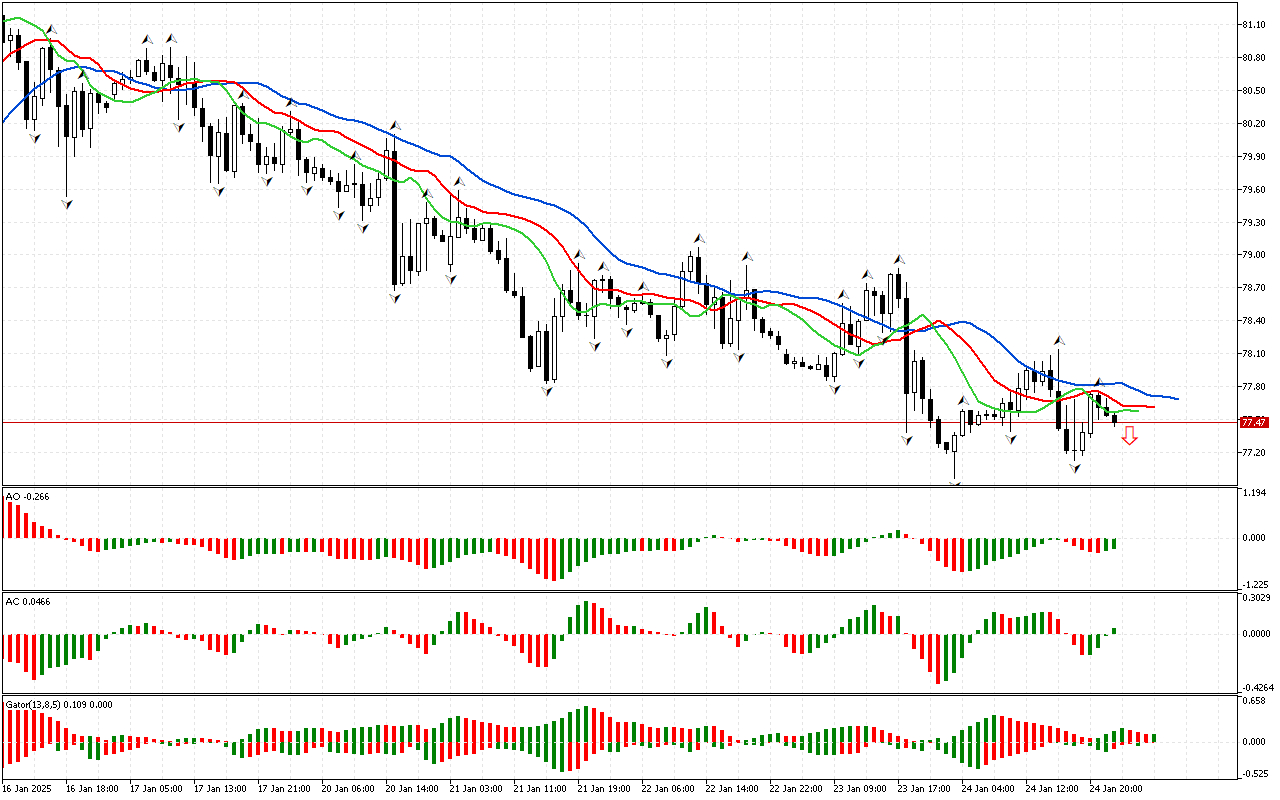Select the red 77.47 current price label
This screenshot has width=1280, height=800.
point(1254,423)
